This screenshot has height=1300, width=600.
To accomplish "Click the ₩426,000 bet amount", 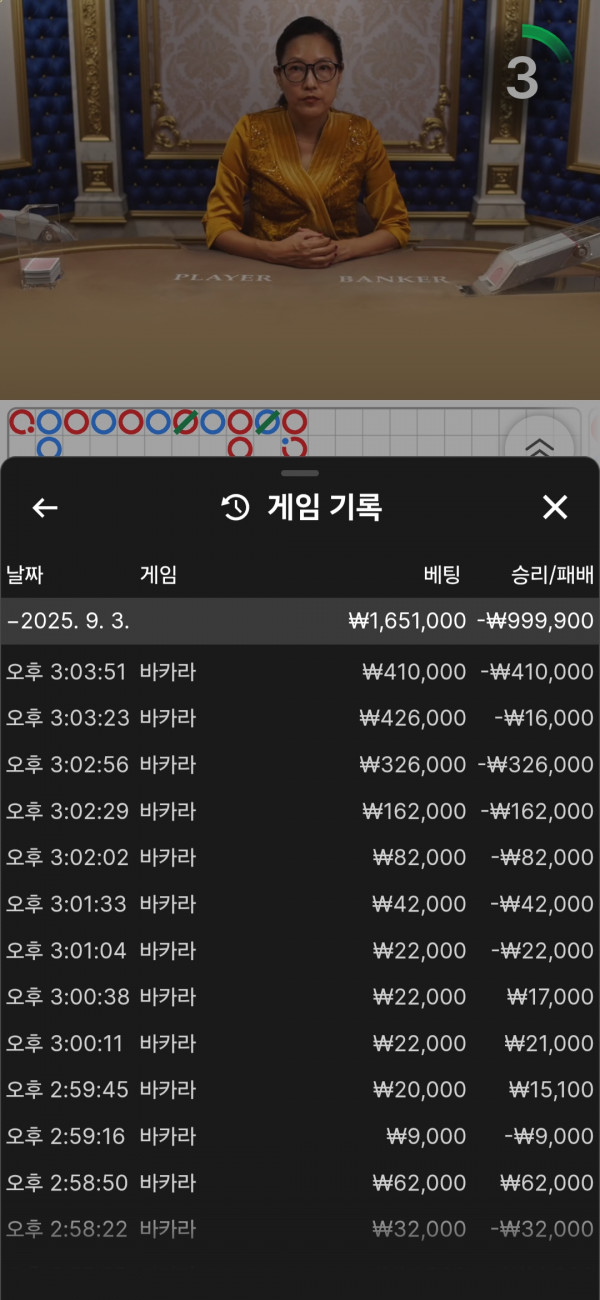I will pos(413,718).
